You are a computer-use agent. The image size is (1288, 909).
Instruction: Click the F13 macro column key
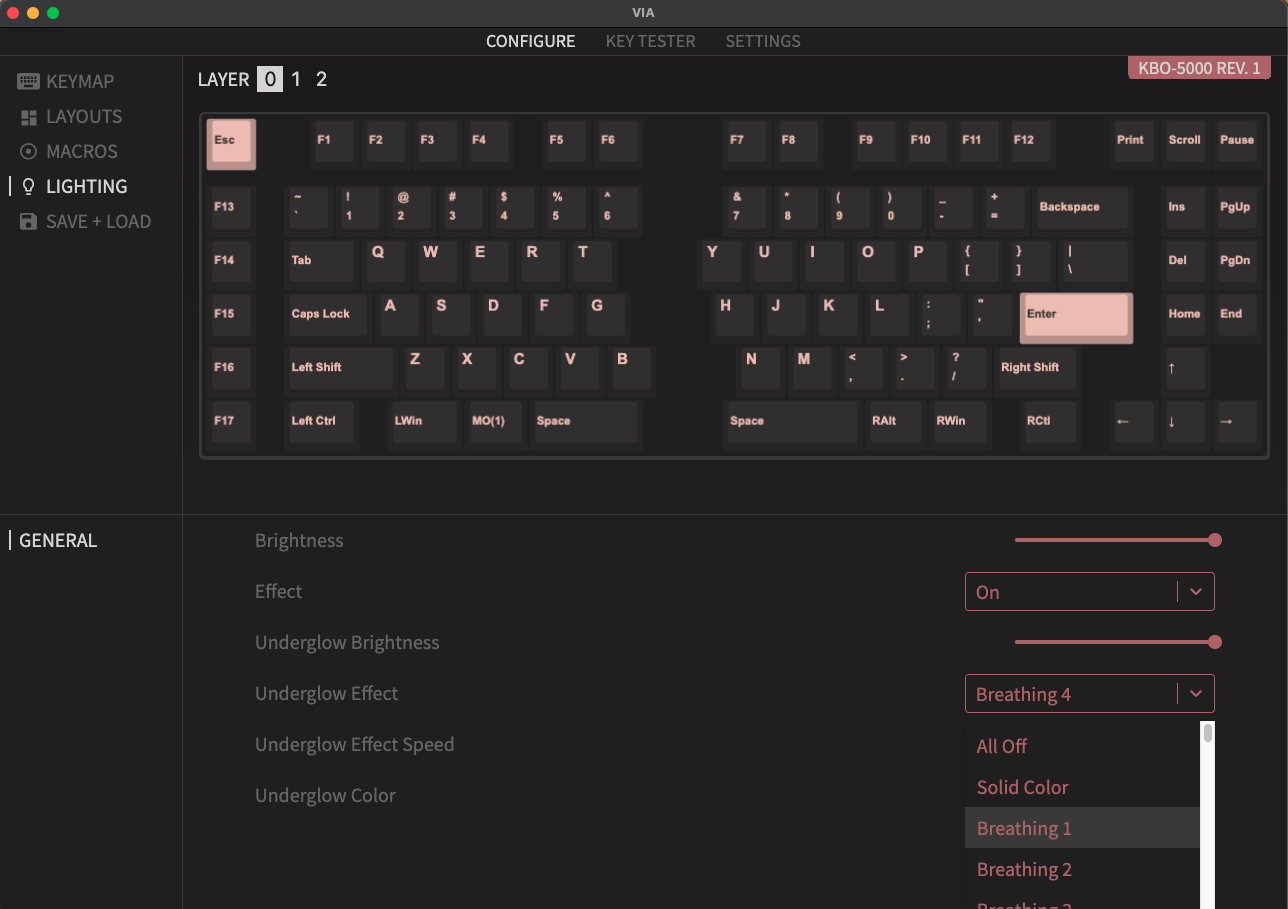pos(232,209)
